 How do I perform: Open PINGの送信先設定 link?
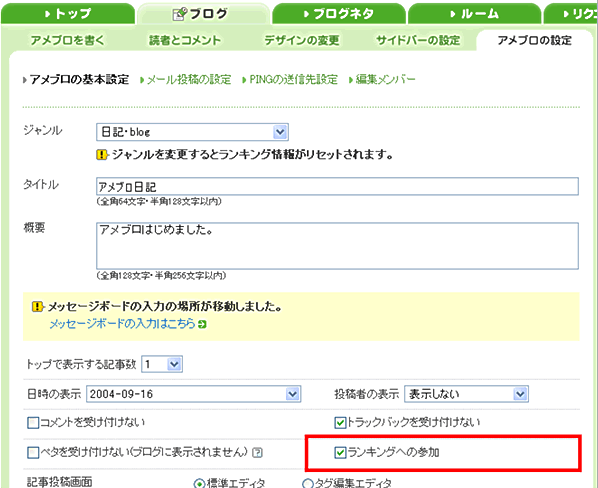(293, 79)
